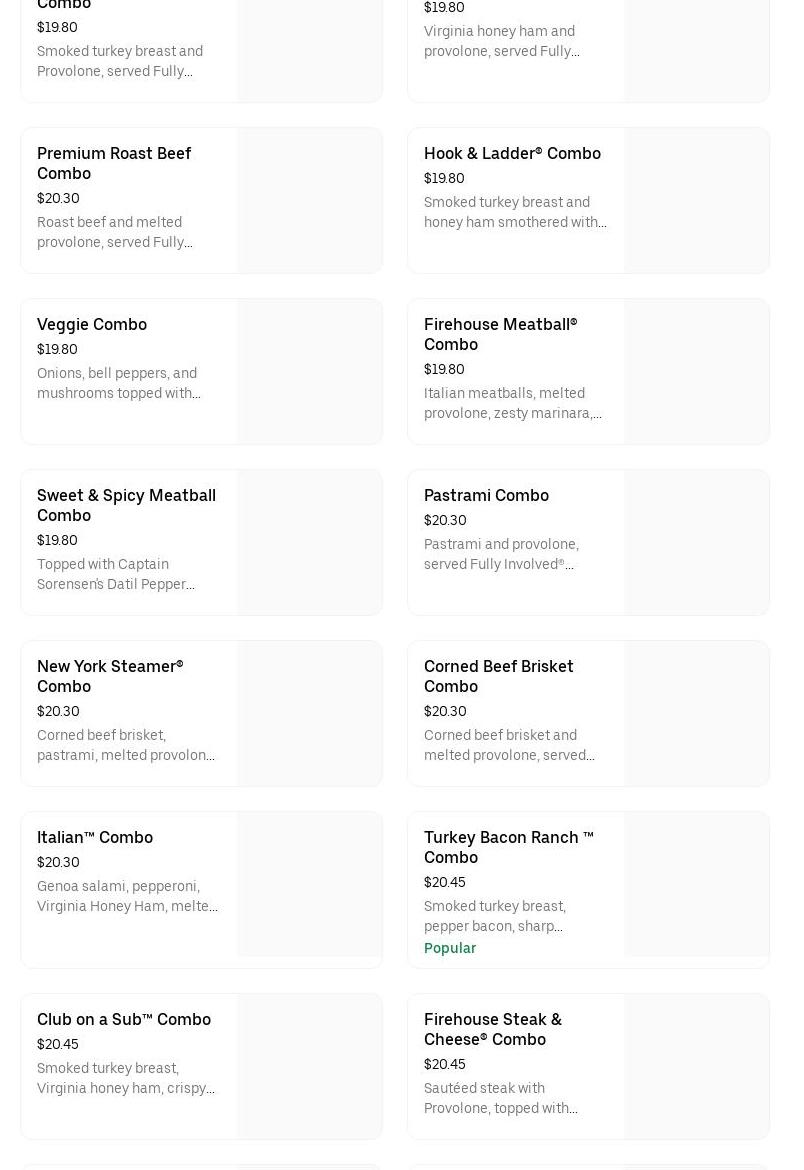This screenshot has height=1170, width=804.
Task: Click the Virginia honey ham and provolone description
Action: pos(500,41)
